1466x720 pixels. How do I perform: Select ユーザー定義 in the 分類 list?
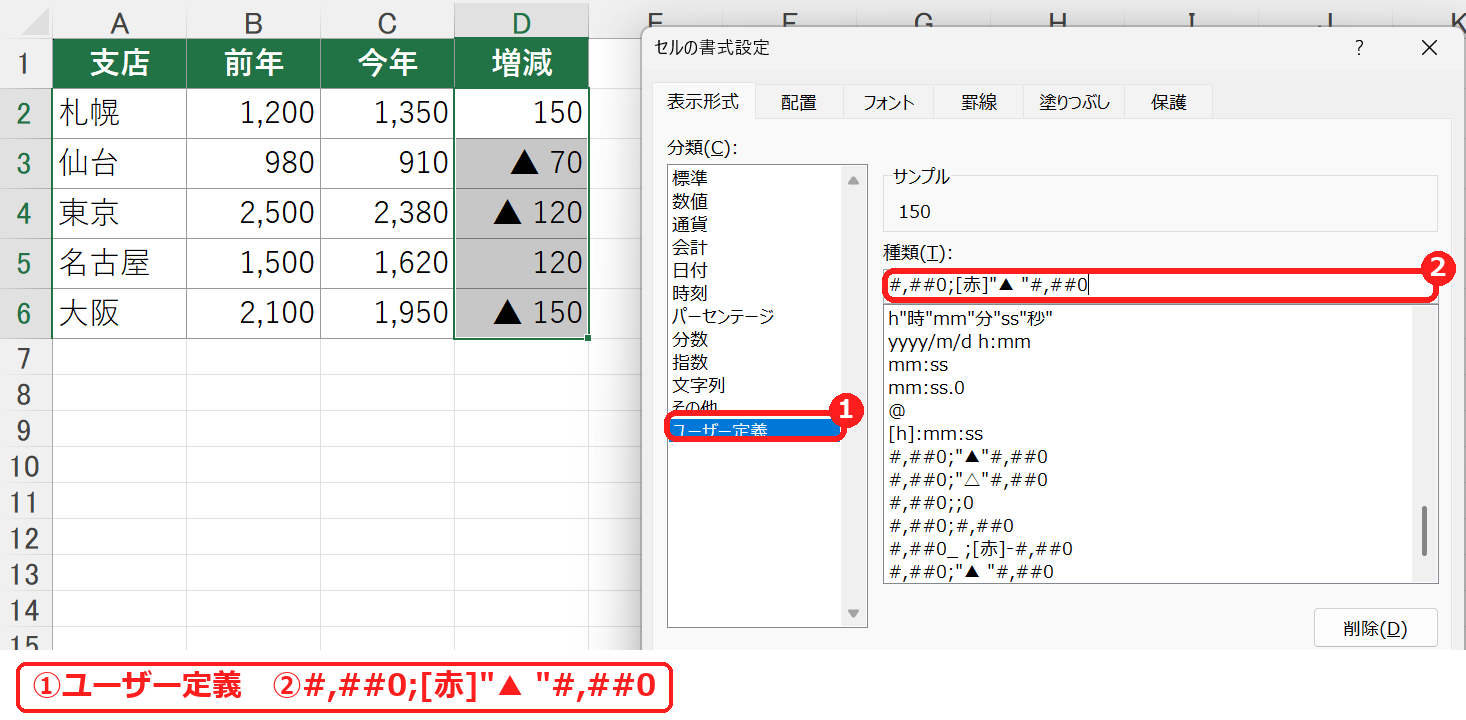(756, 430)
